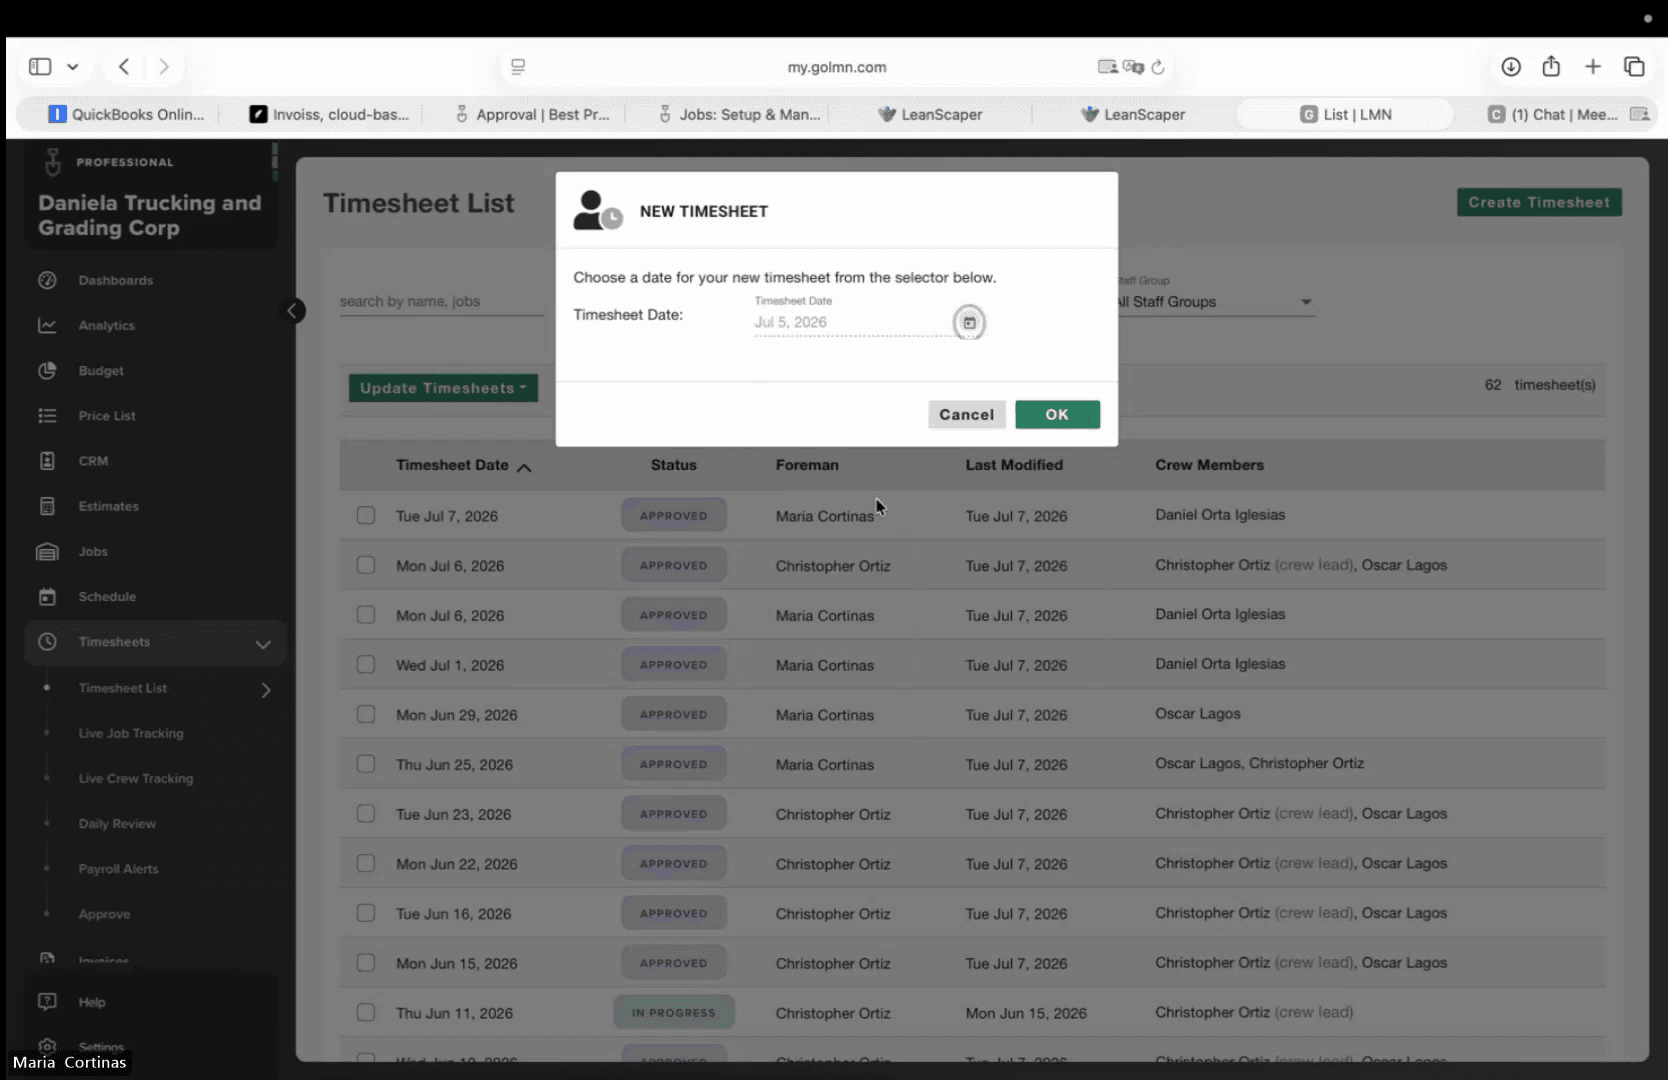Switch to QuickBooks Online tab

(x=126, y=114)
